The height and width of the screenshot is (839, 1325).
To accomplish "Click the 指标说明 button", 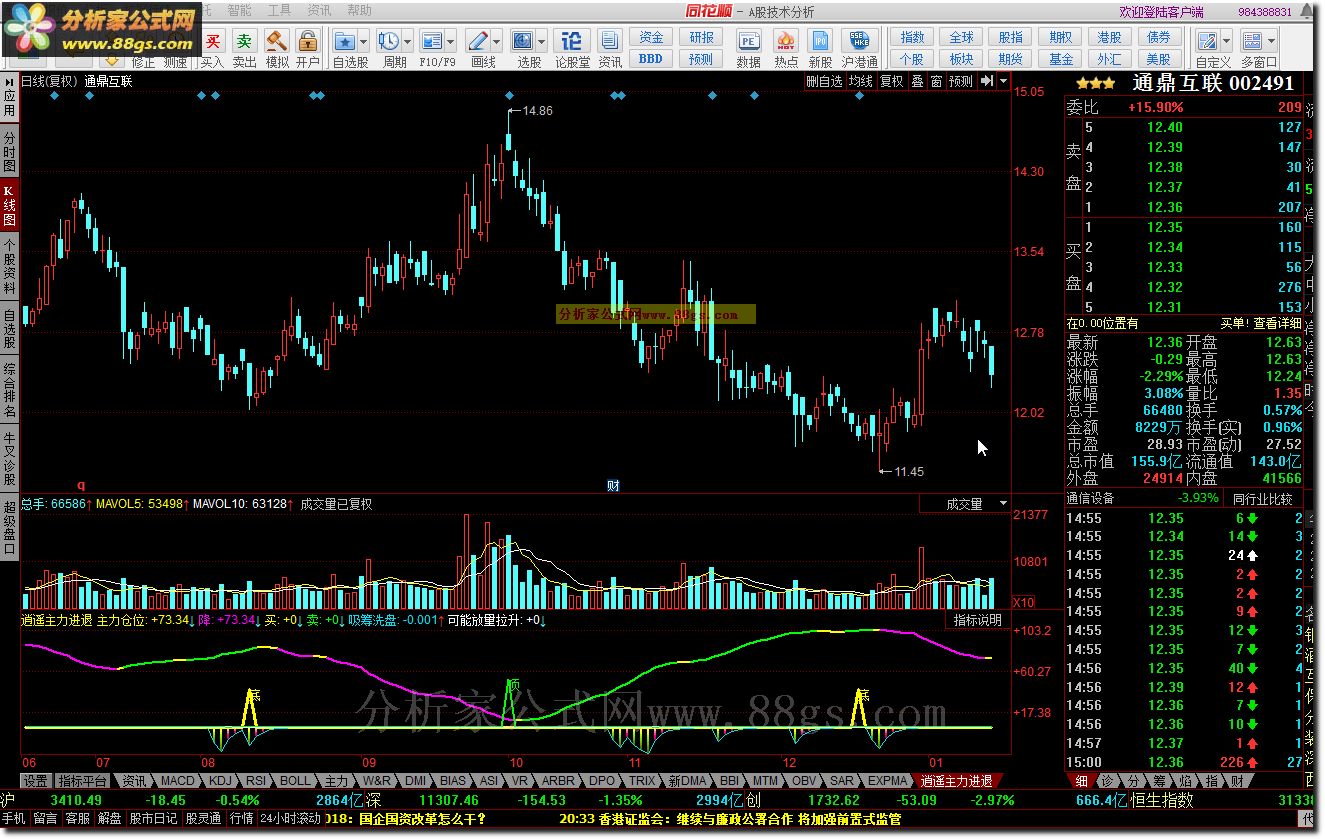I will pos(977,620).
